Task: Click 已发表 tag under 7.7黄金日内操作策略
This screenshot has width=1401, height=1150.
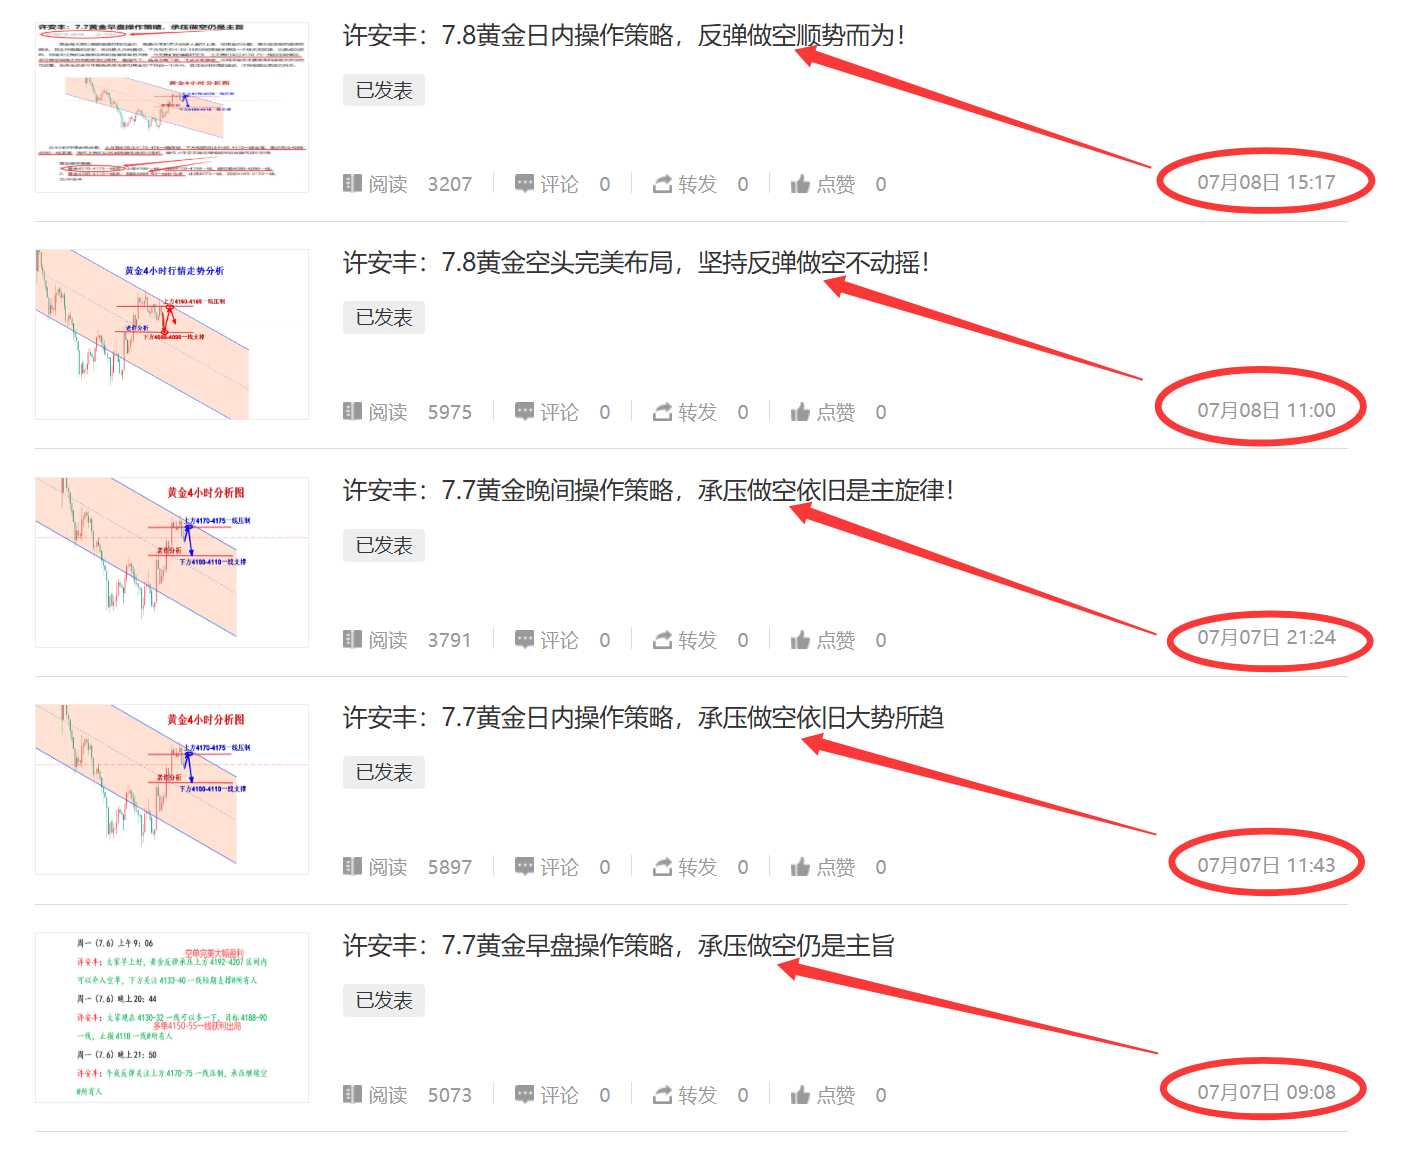Action: 384,772
